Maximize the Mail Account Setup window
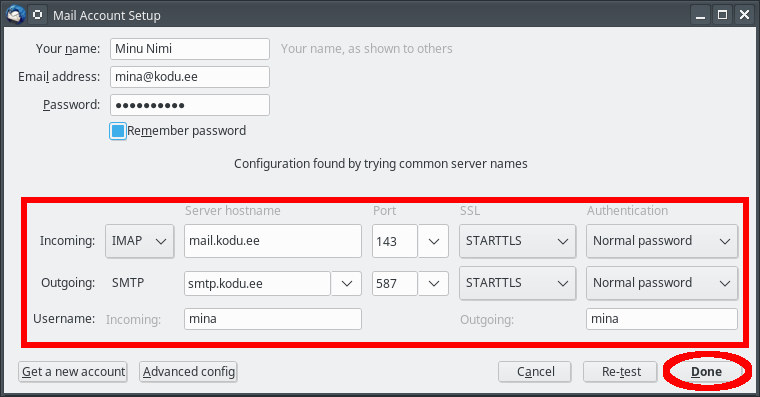The height and width of the screenshot is (397, 760). [722, 15]
